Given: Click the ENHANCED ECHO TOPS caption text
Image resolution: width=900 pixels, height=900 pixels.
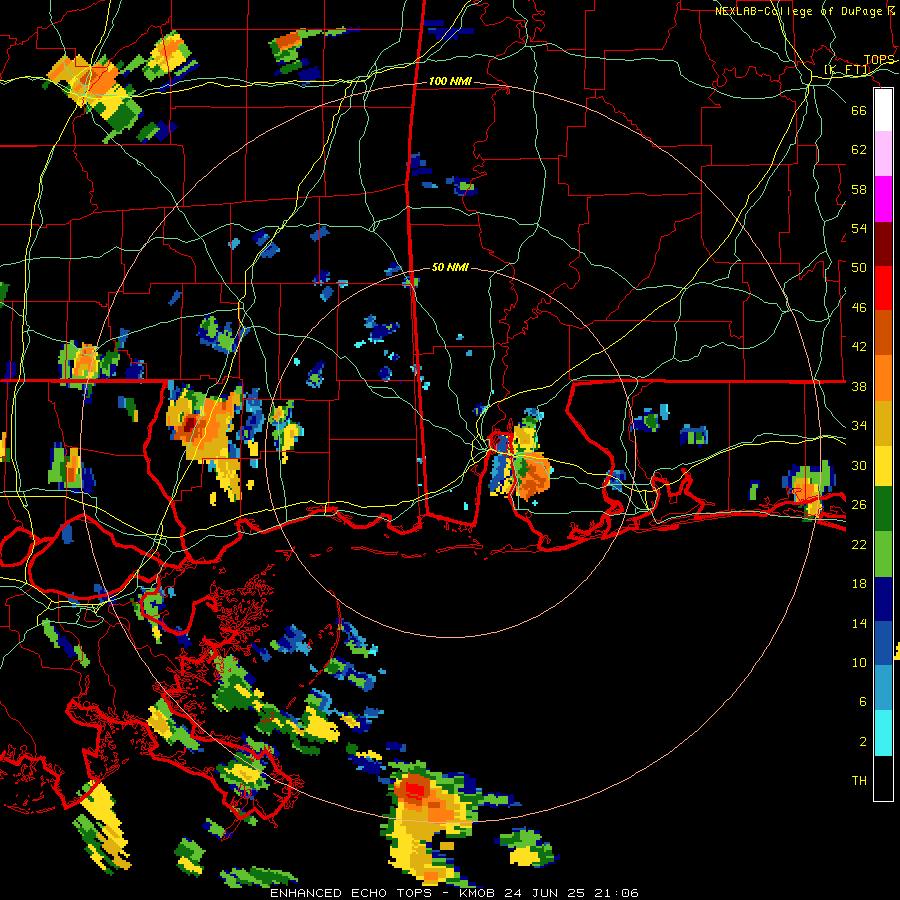Looking at the screenshot, I should [350, 893].
